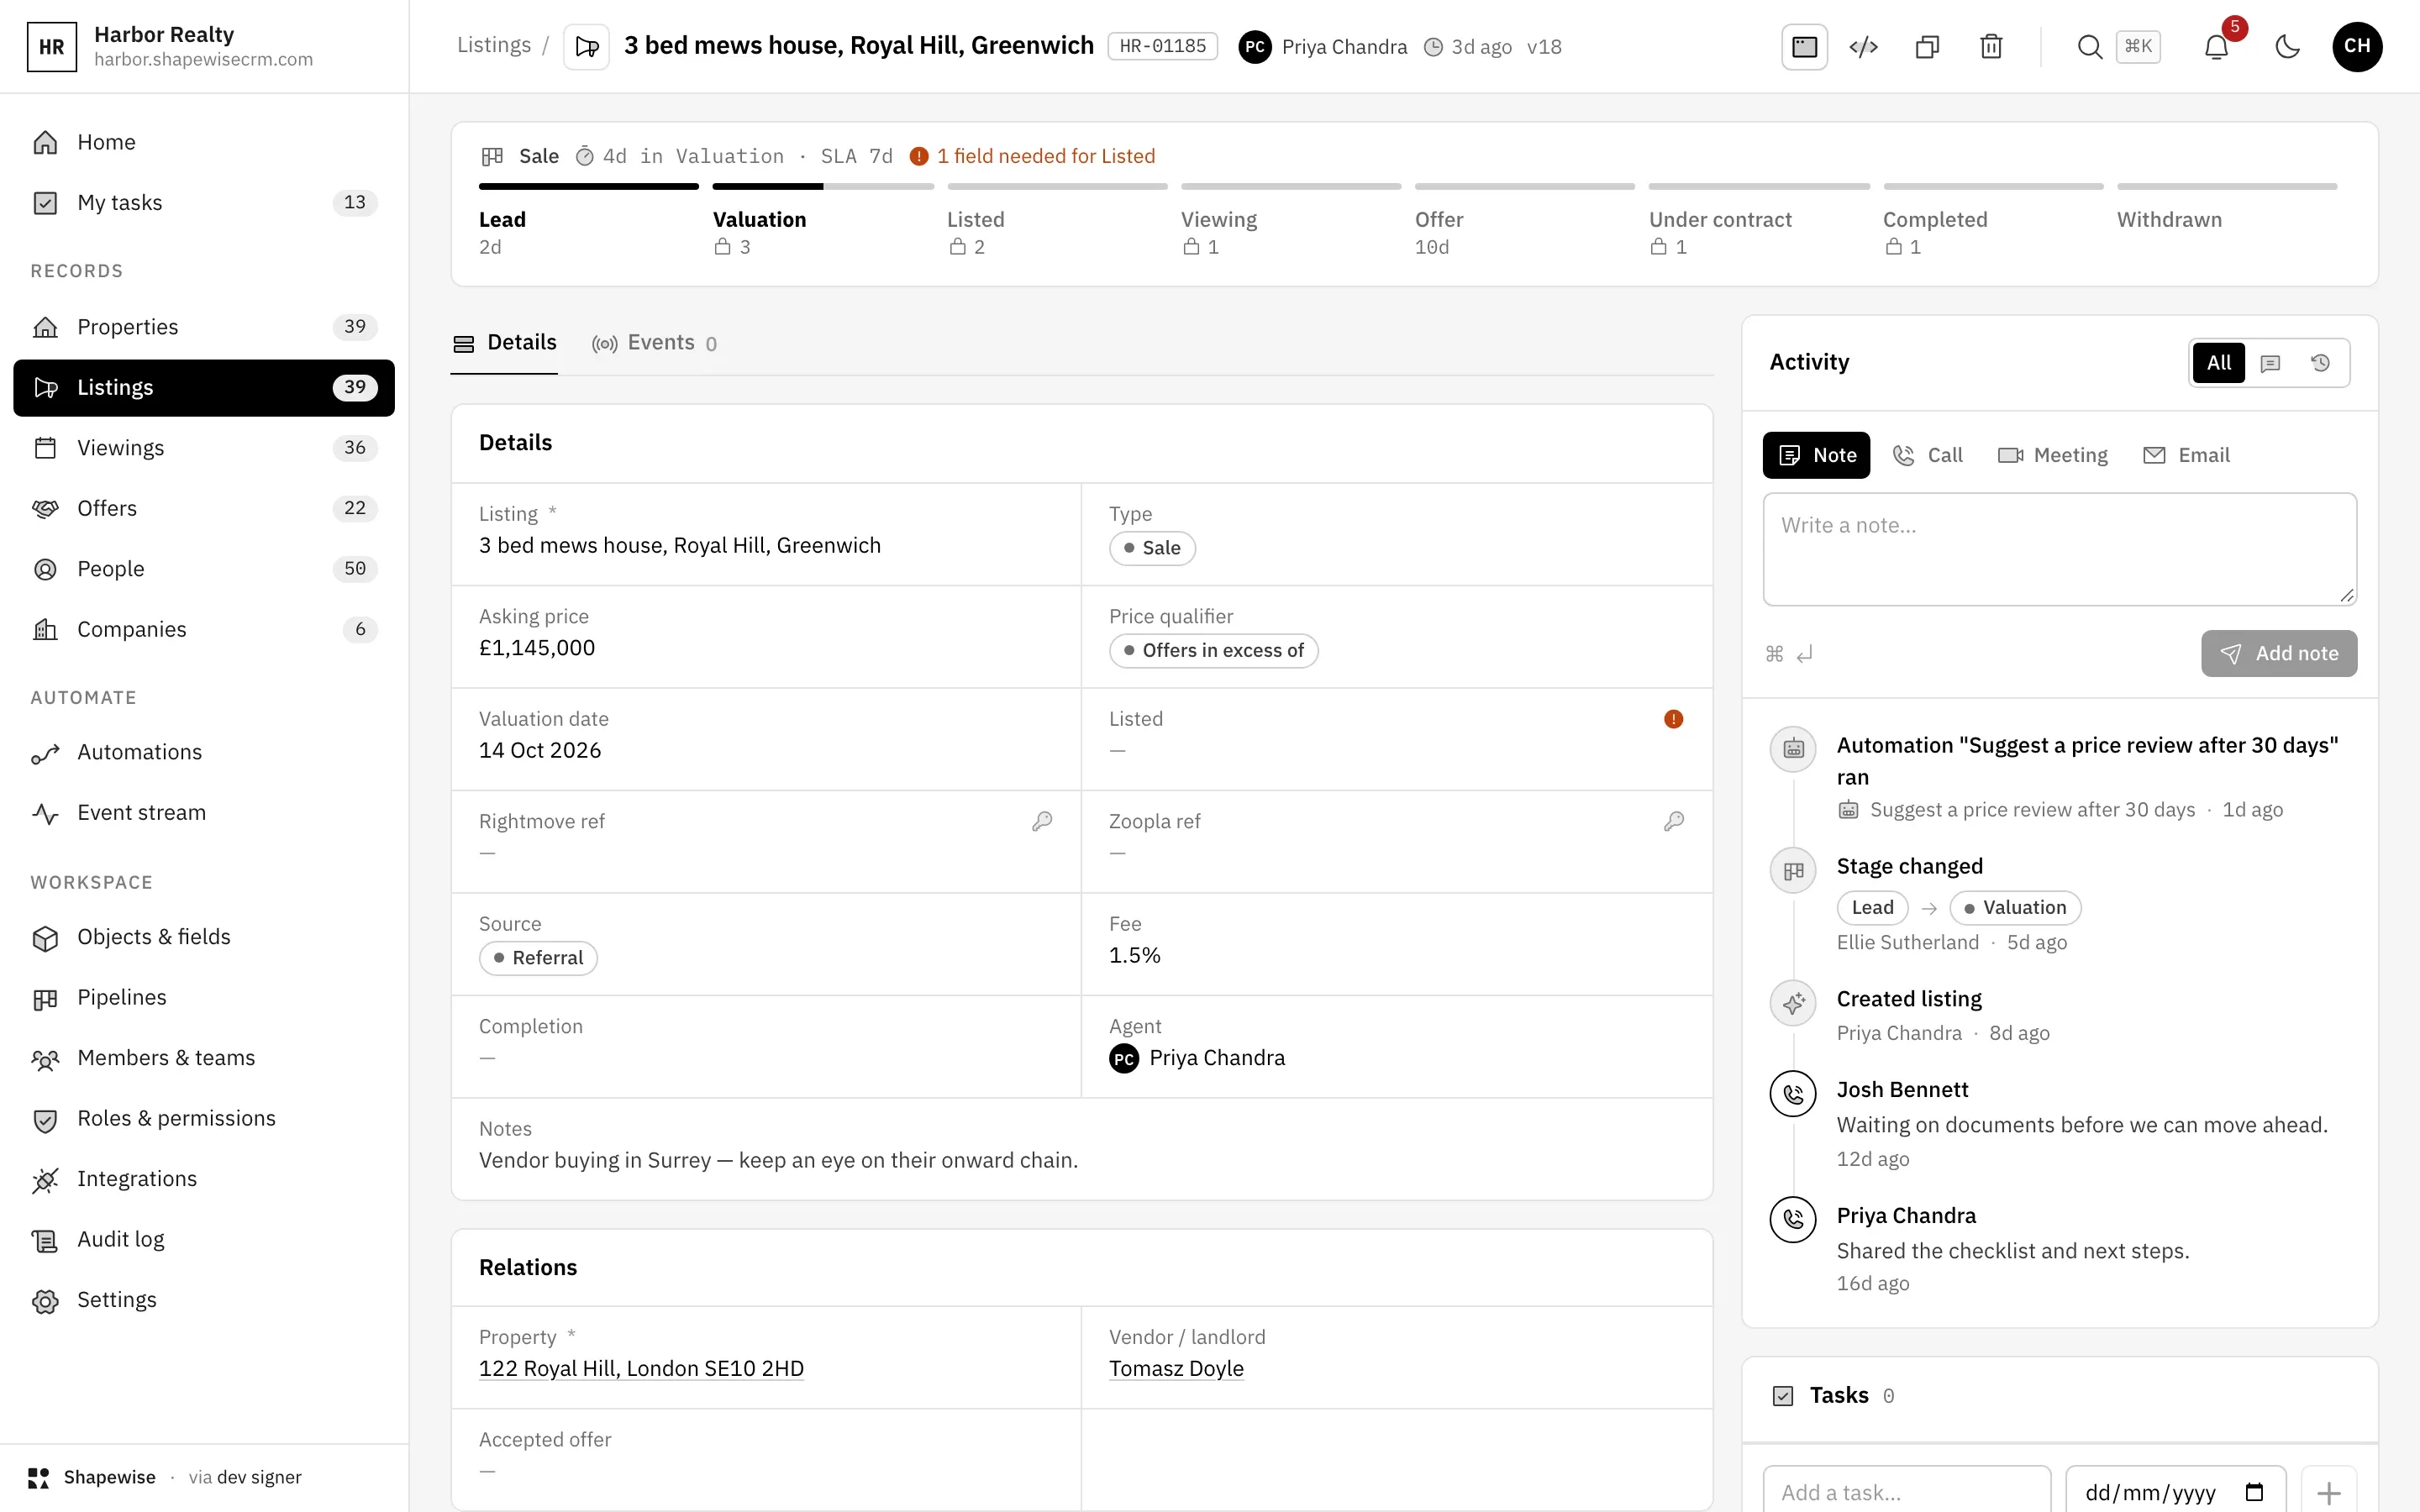This screenshot has width=2420, height=1512.
Task: Go to My tasks in sidebar
Action: click(x=204, y=203)
